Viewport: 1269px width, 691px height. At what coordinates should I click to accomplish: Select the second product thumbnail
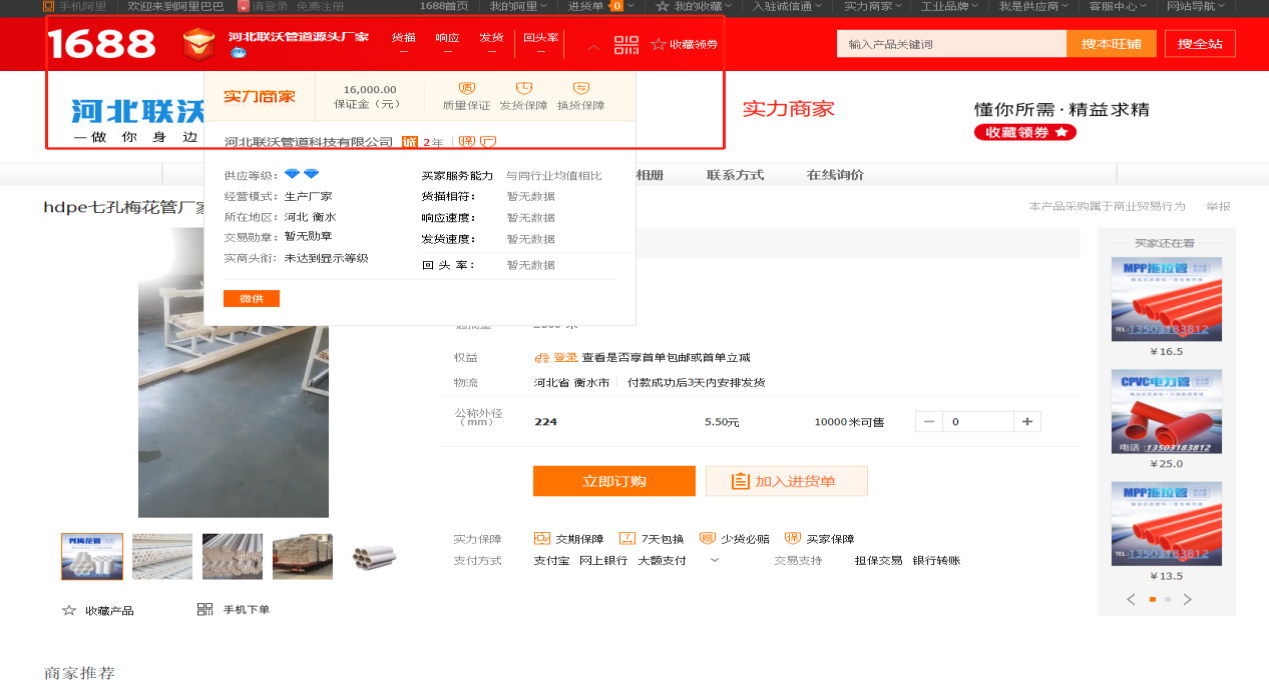[x=162, y=556]
